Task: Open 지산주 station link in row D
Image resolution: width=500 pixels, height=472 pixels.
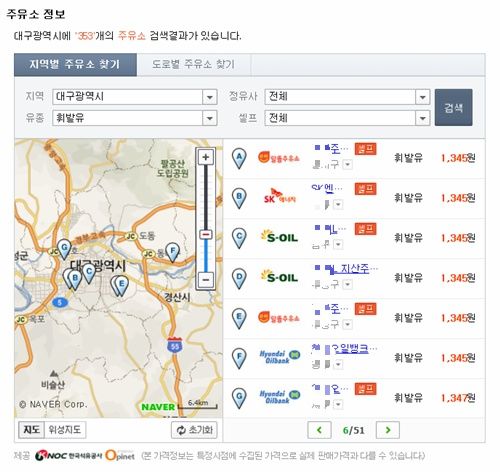Action: click(x=346, y=268)
